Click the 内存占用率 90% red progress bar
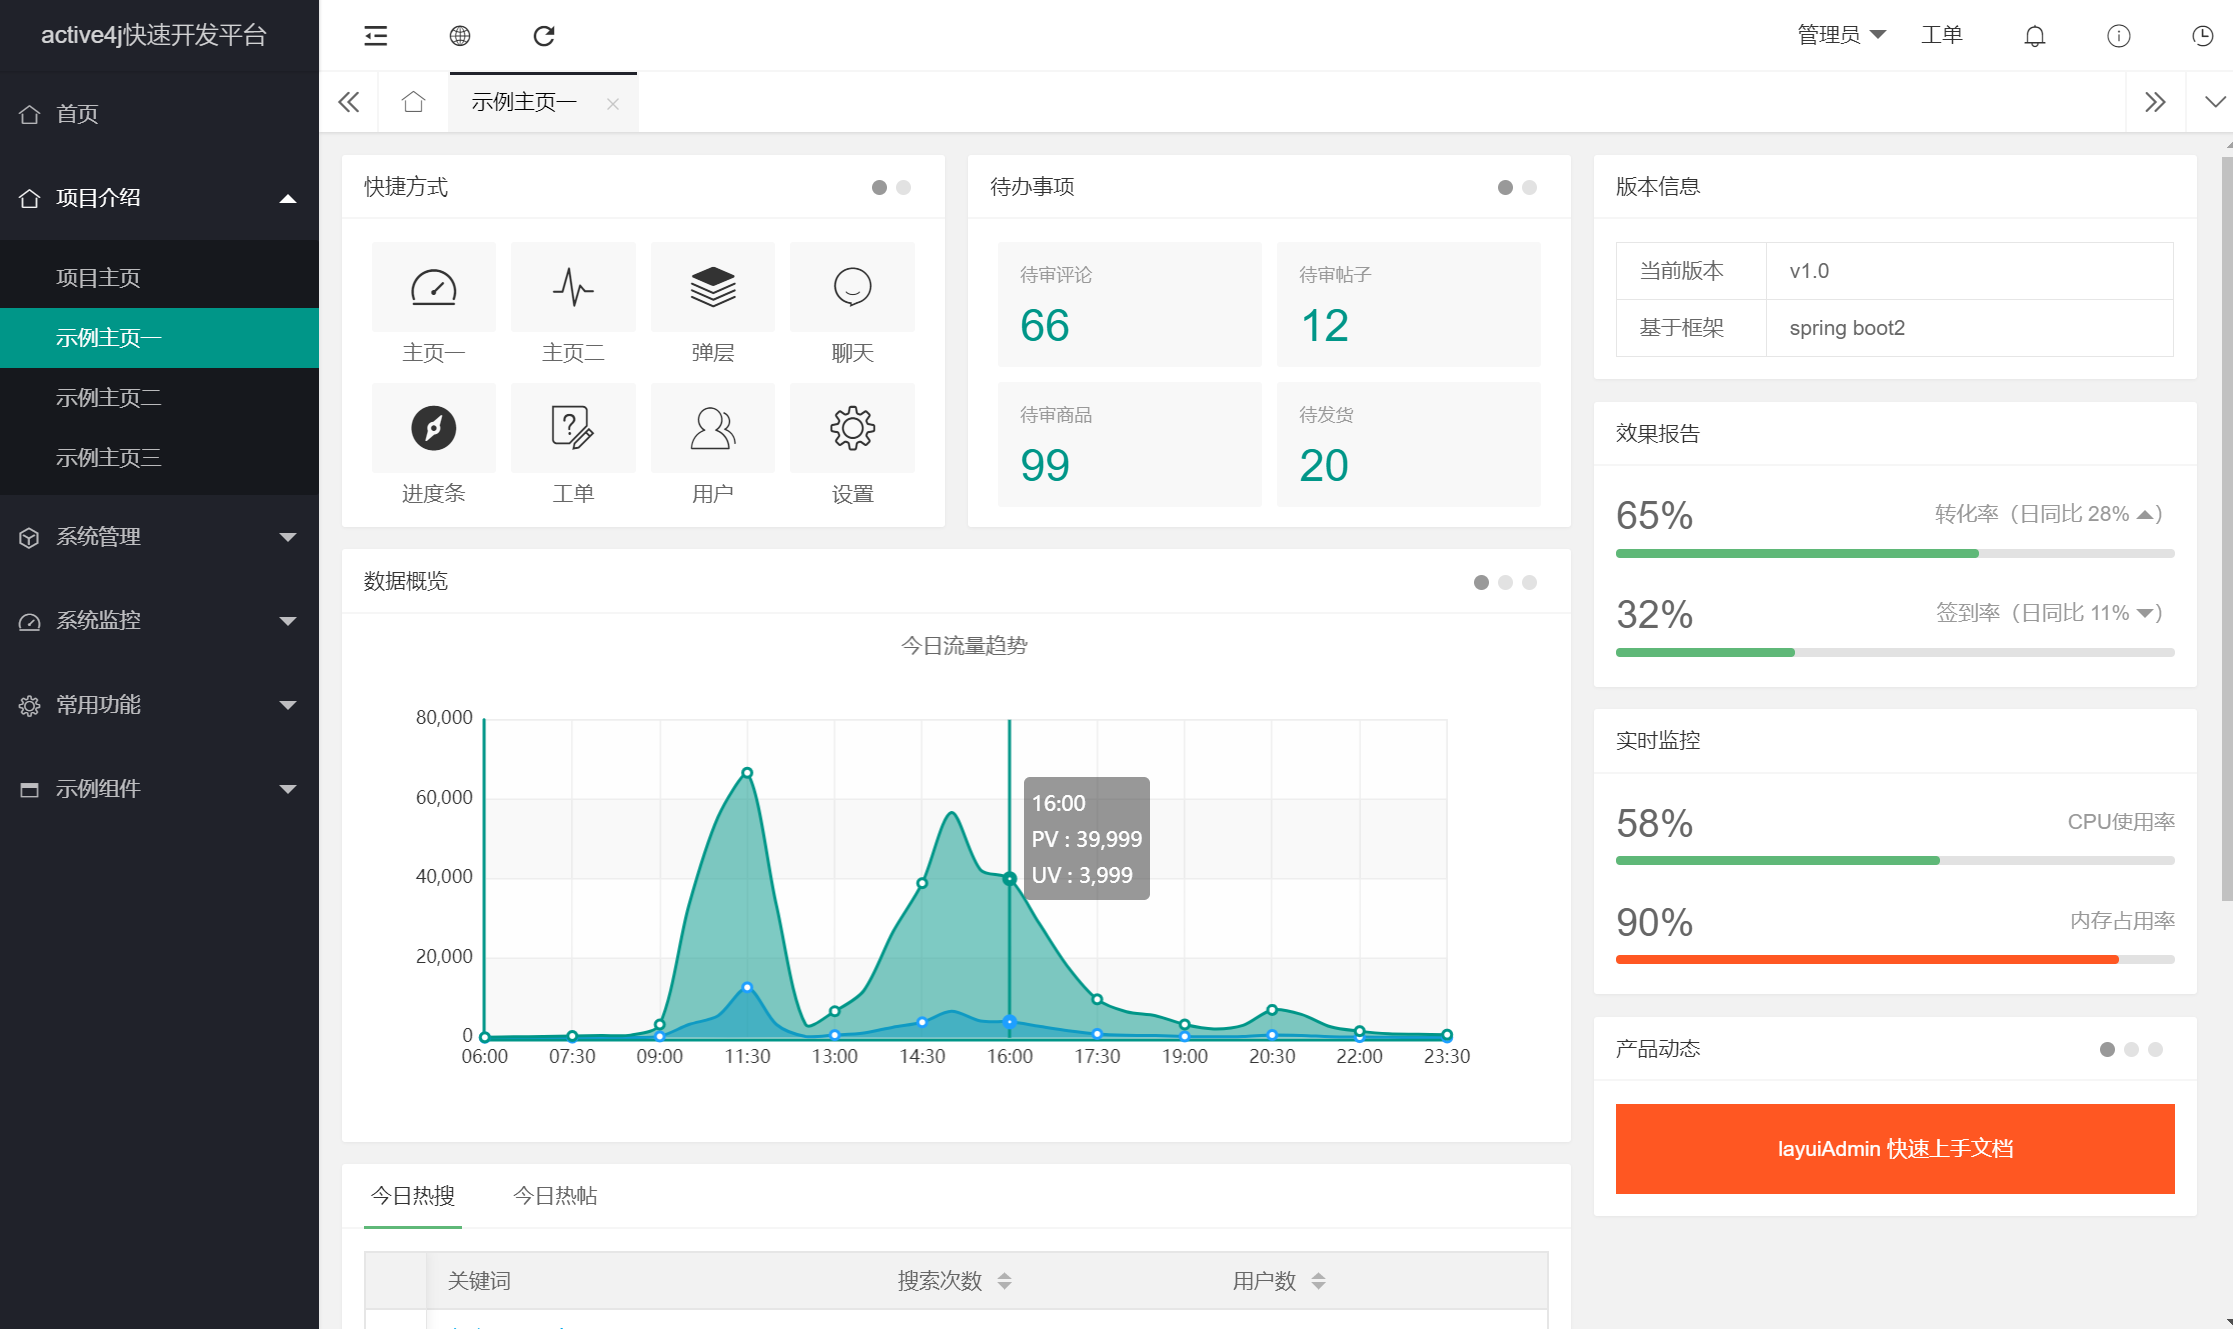The width and height of the screenshot is (2233, 1329). pyautogui.click(x=1895, y=960)
